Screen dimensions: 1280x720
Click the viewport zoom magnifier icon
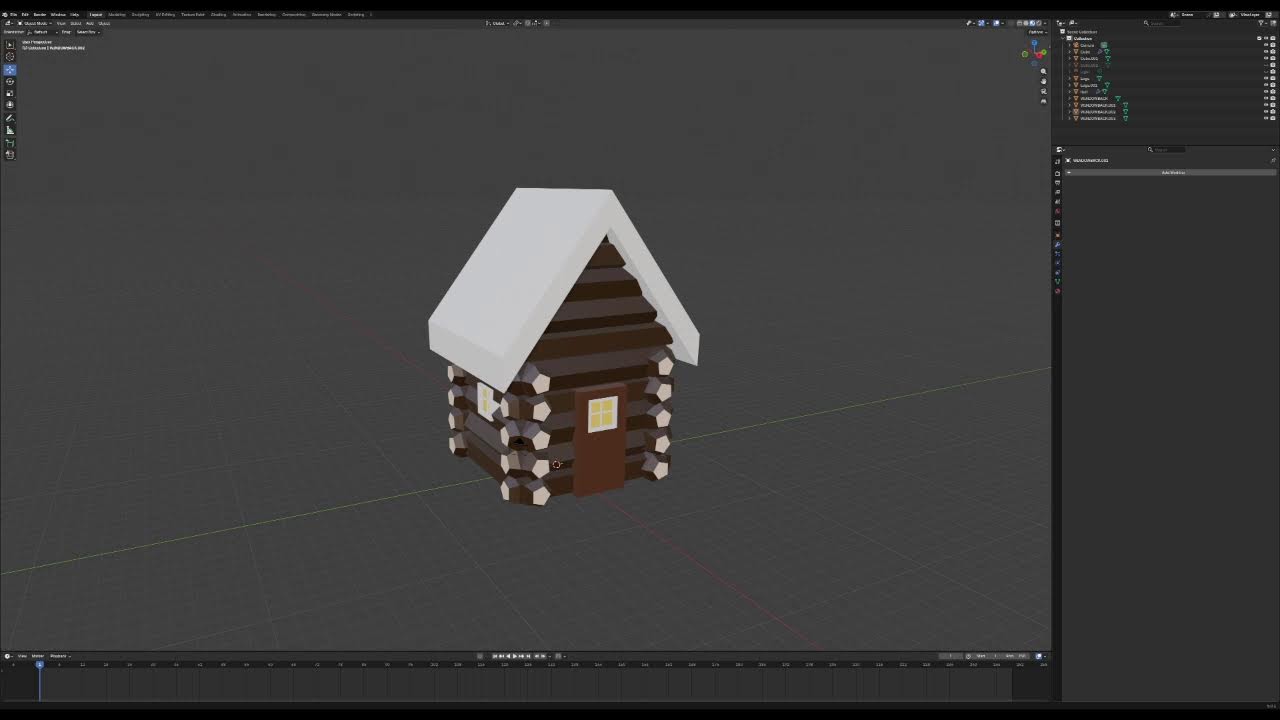pyautogui.click(x=1043, y=71)
